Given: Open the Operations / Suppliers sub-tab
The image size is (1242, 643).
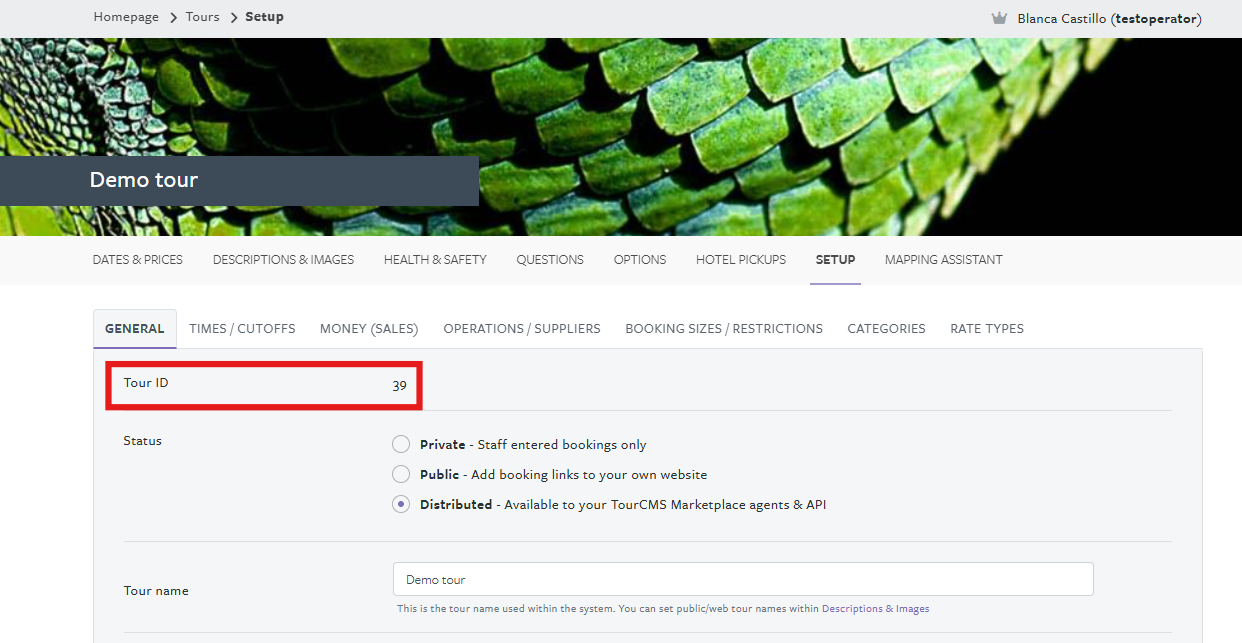Looking at the screenshot, I should tap(522, 329).
